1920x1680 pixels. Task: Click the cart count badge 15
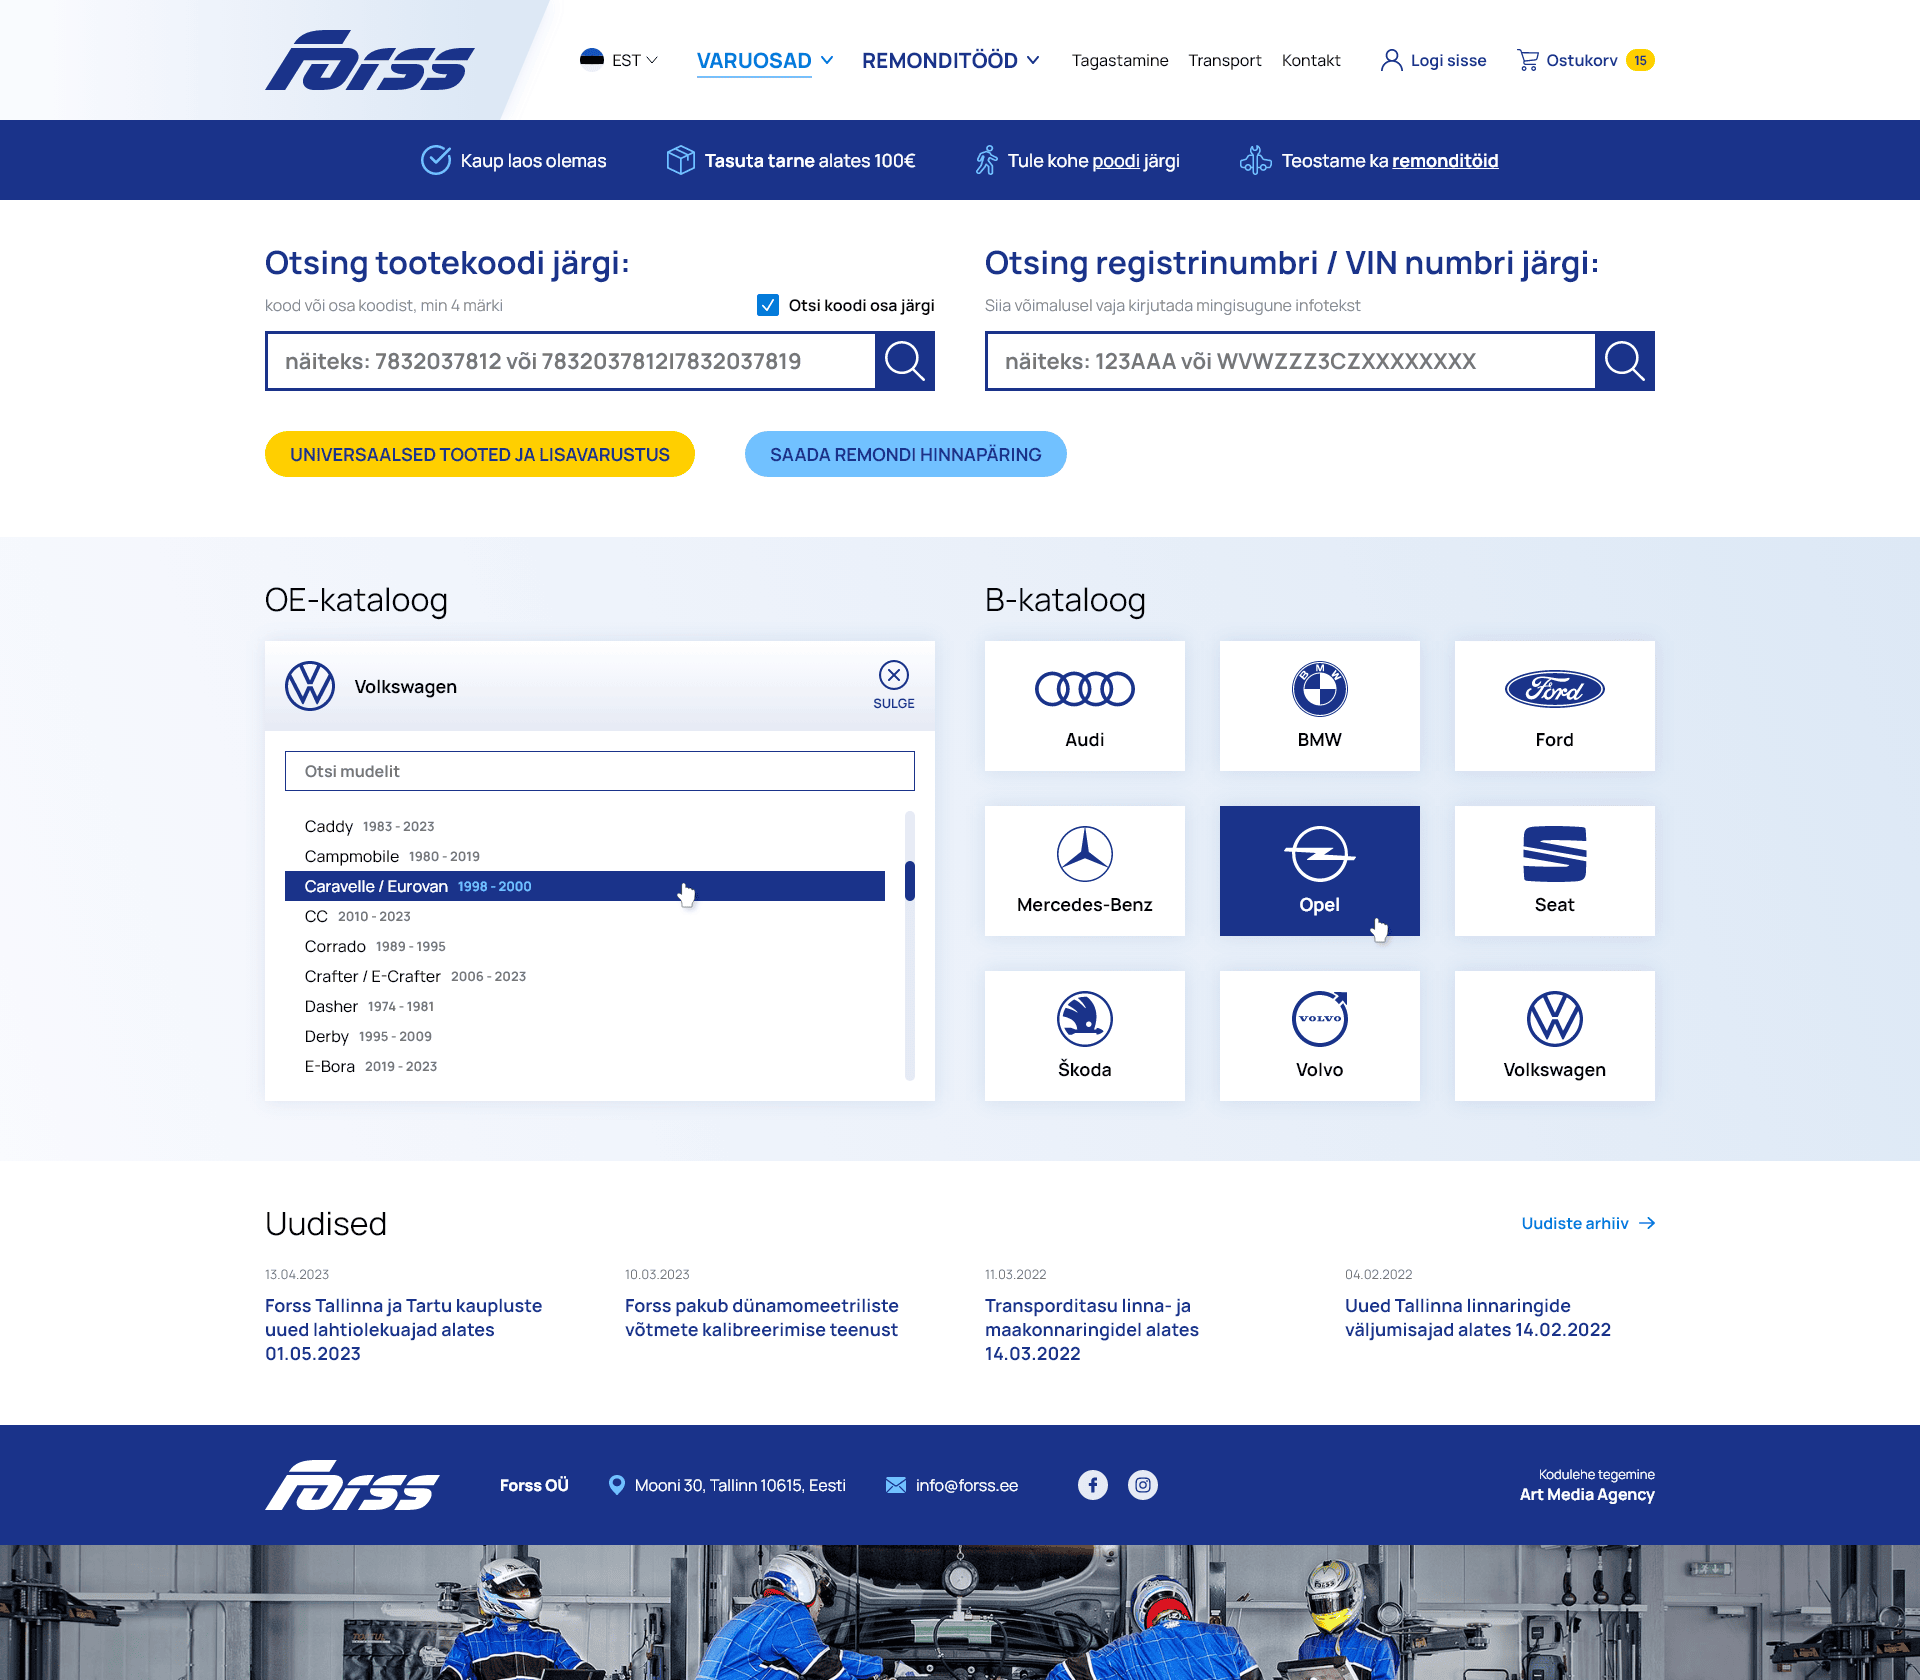(1640, 60)
